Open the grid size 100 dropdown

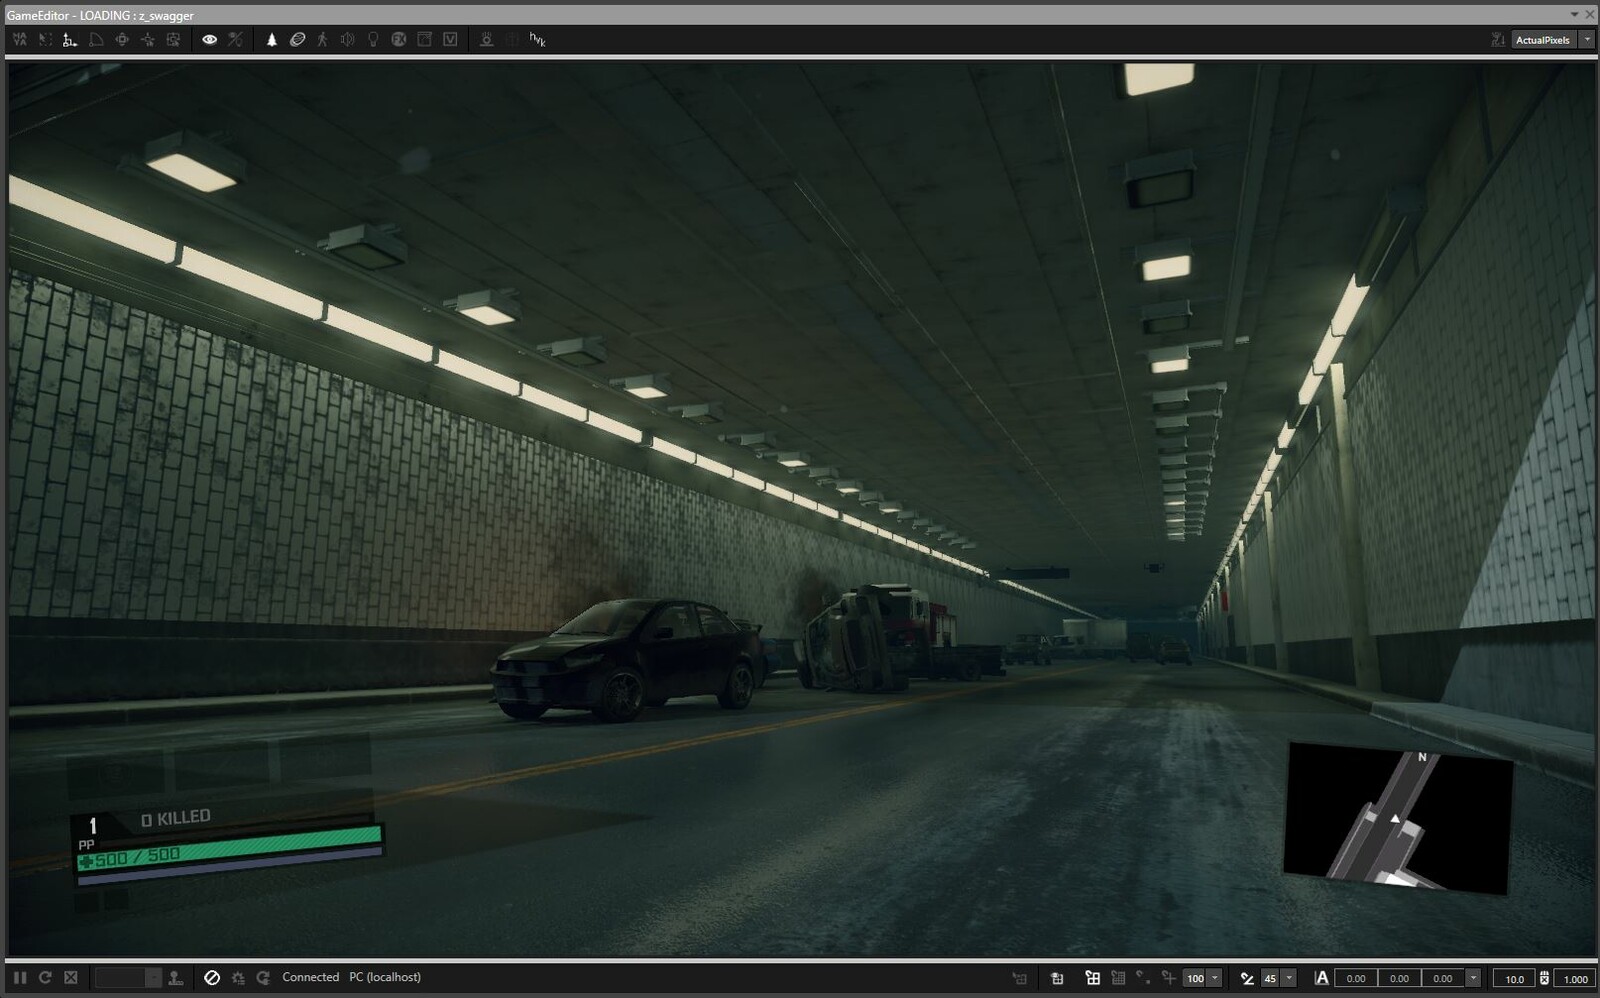(1215, 978)
